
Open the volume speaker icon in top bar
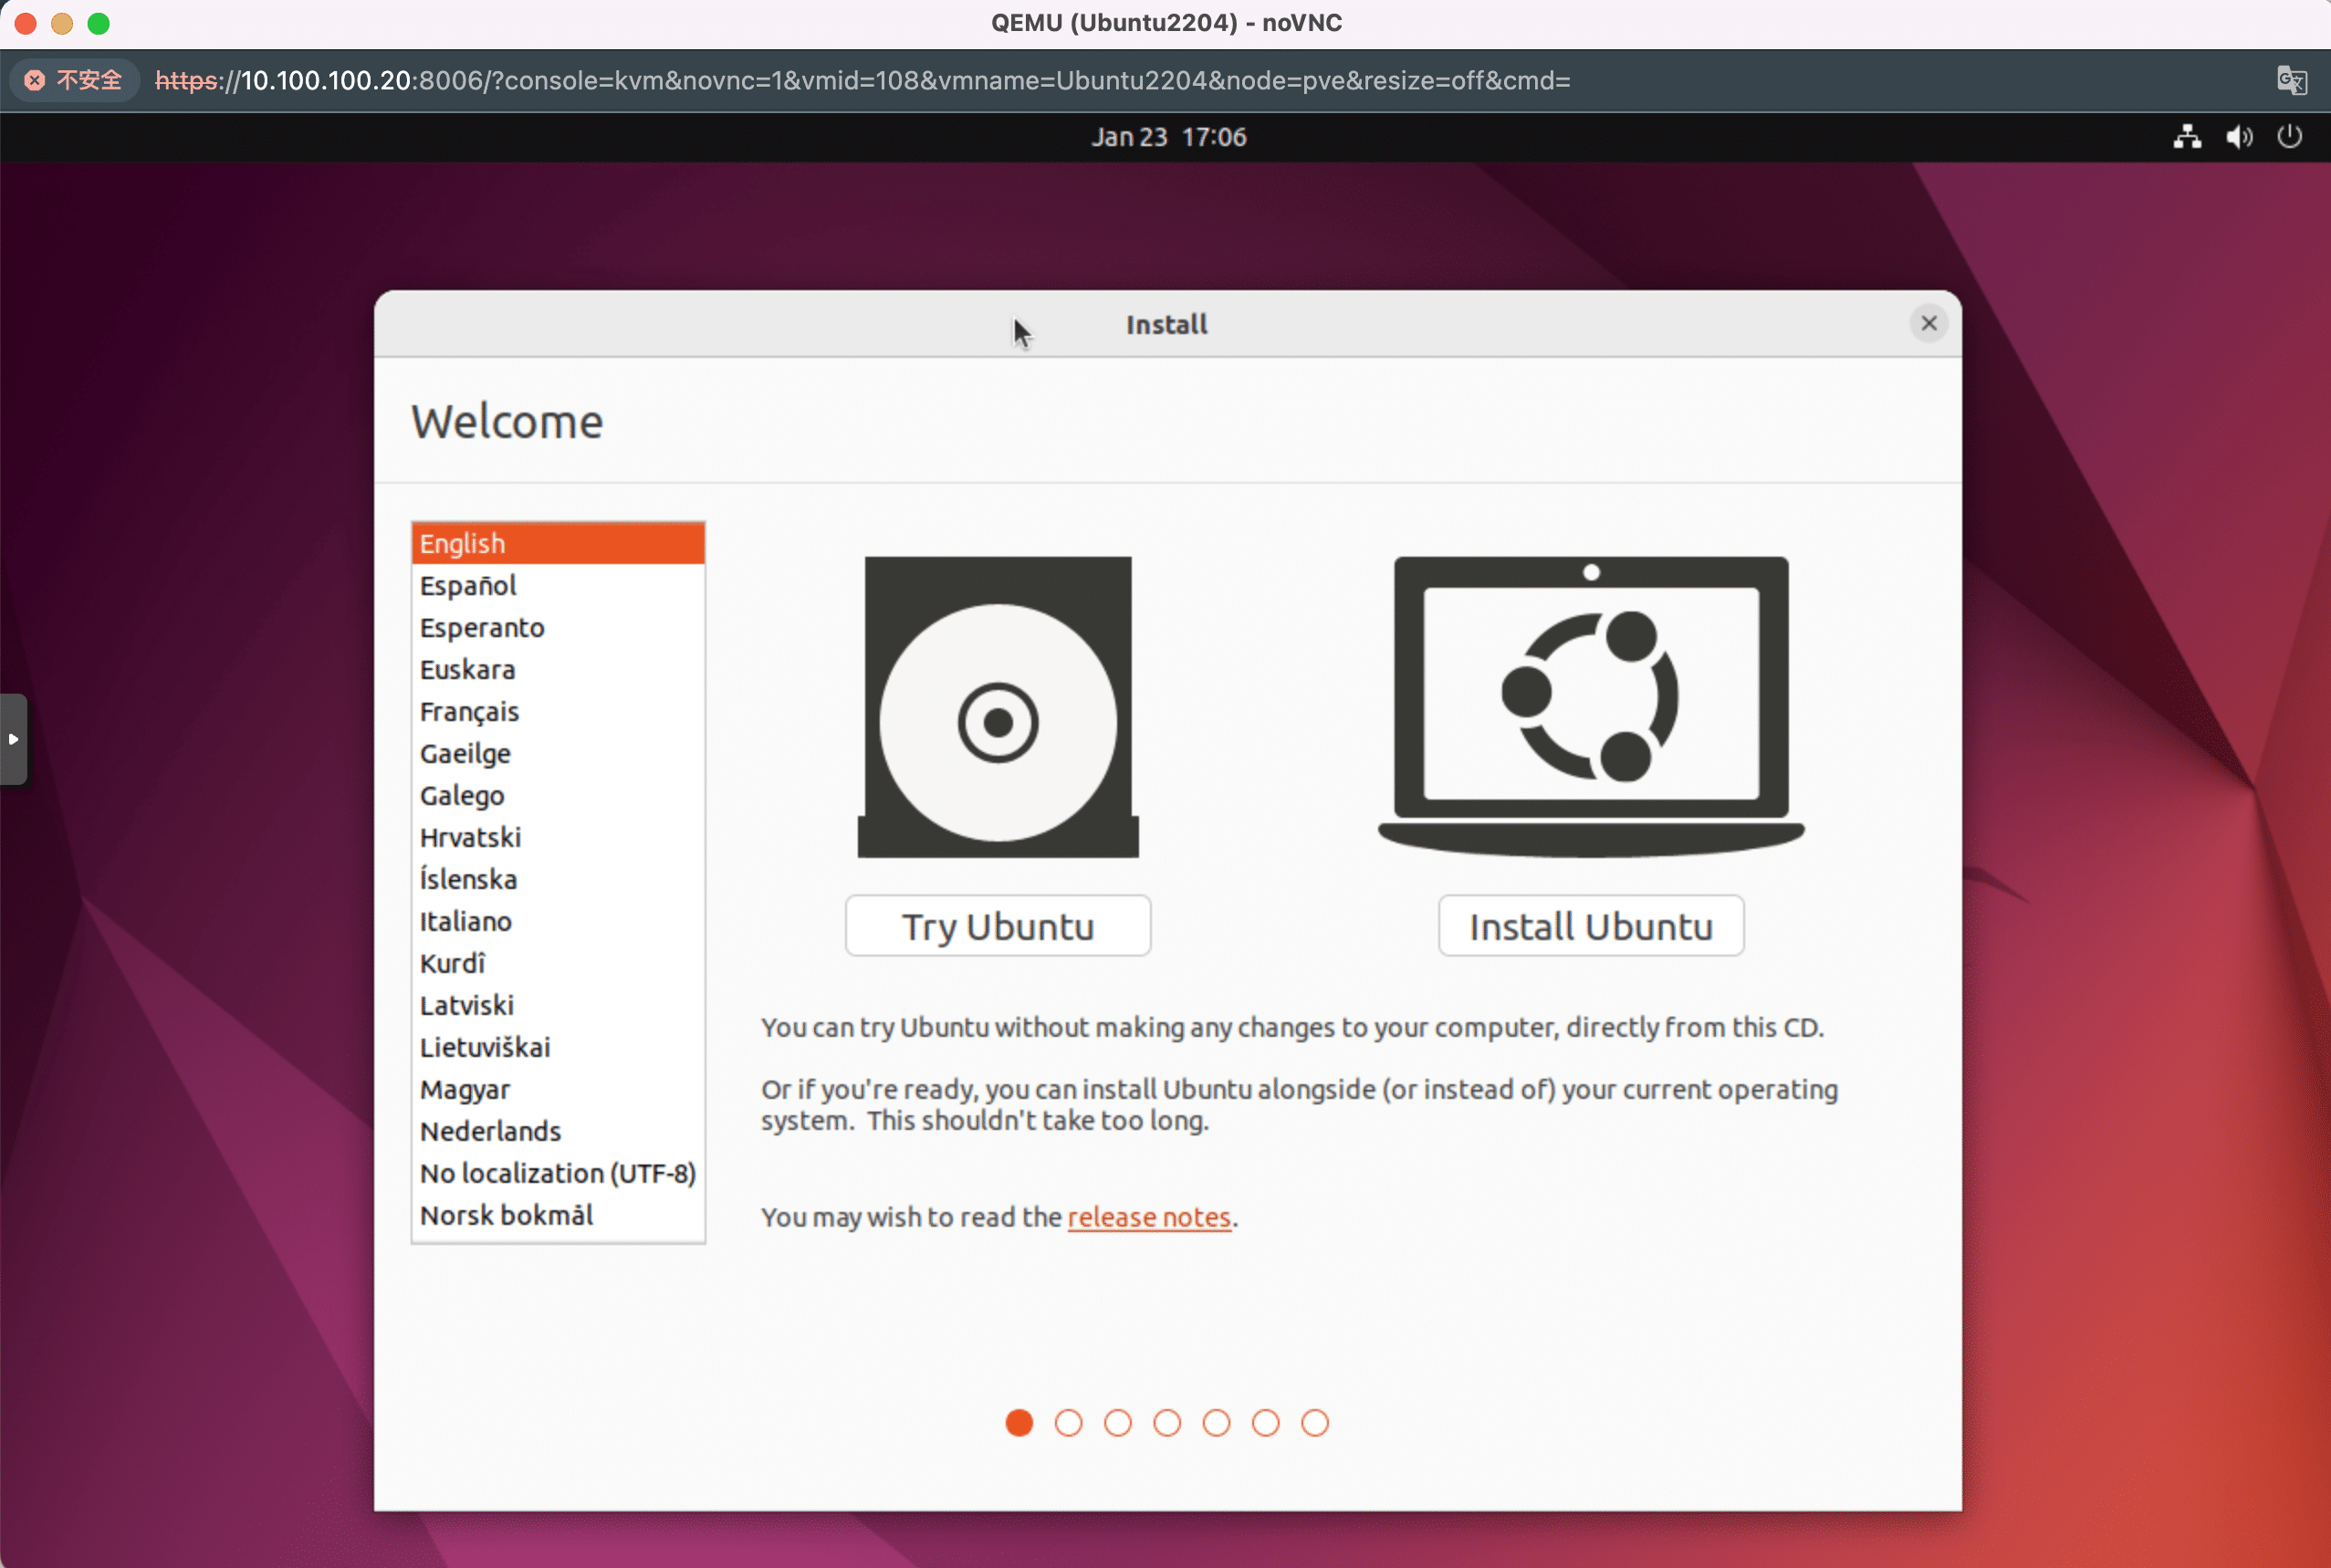coord(2239,137)
